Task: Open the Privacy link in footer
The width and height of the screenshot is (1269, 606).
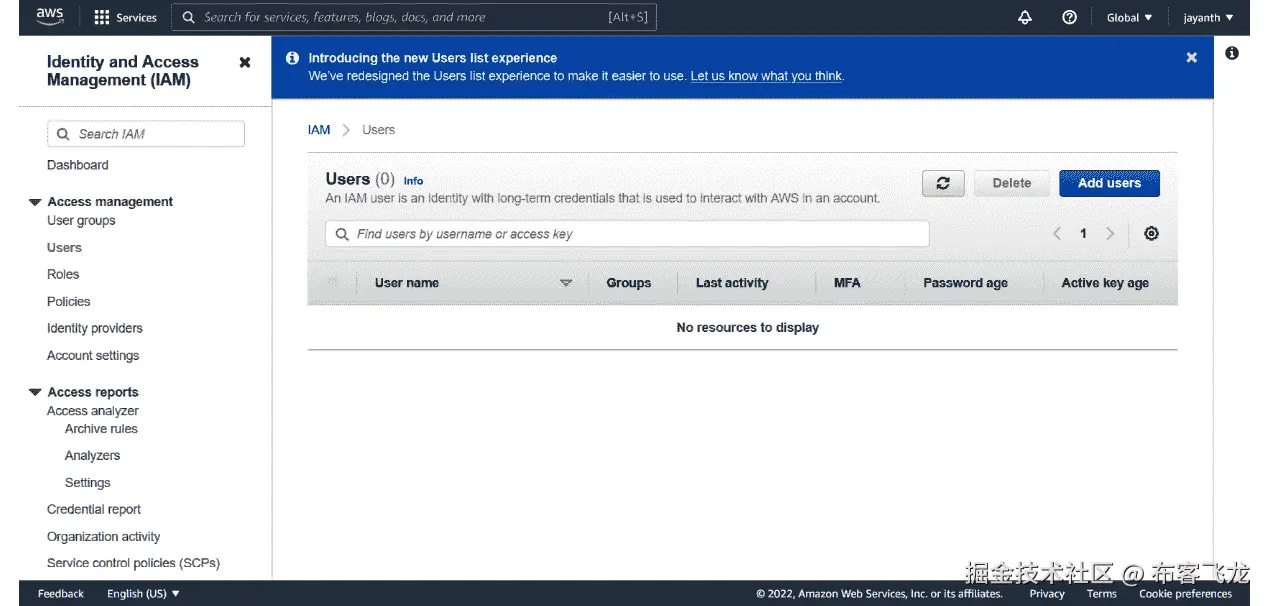Action: 1047,593
